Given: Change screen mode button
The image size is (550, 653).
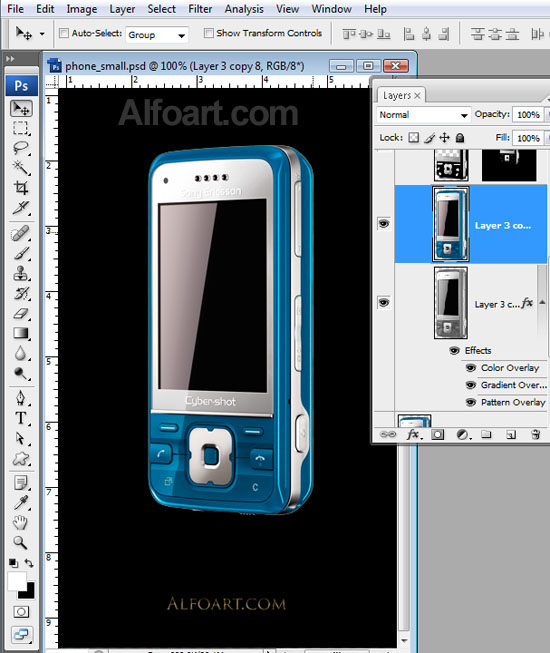Looking at the screenshot, I should click(x=21, y=634).
